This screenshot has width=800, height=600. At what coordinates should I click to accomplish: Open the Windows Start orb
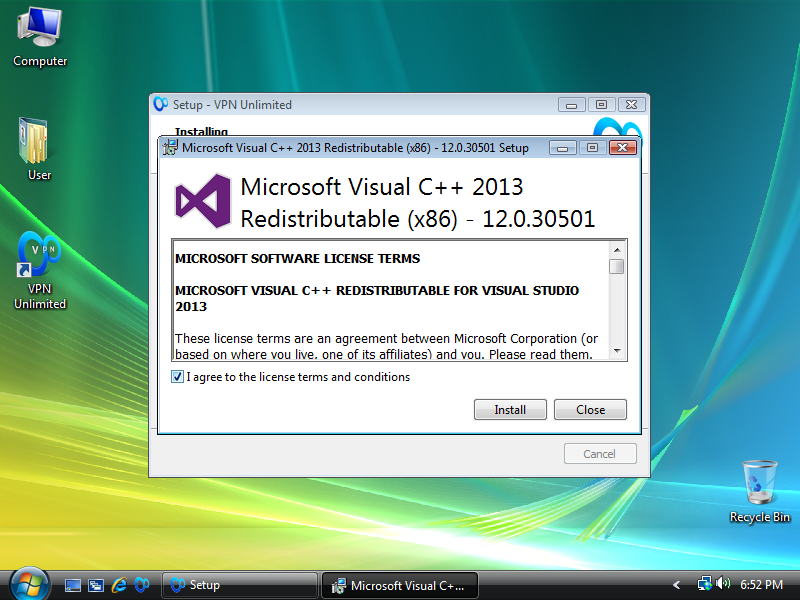coord(29,584)
